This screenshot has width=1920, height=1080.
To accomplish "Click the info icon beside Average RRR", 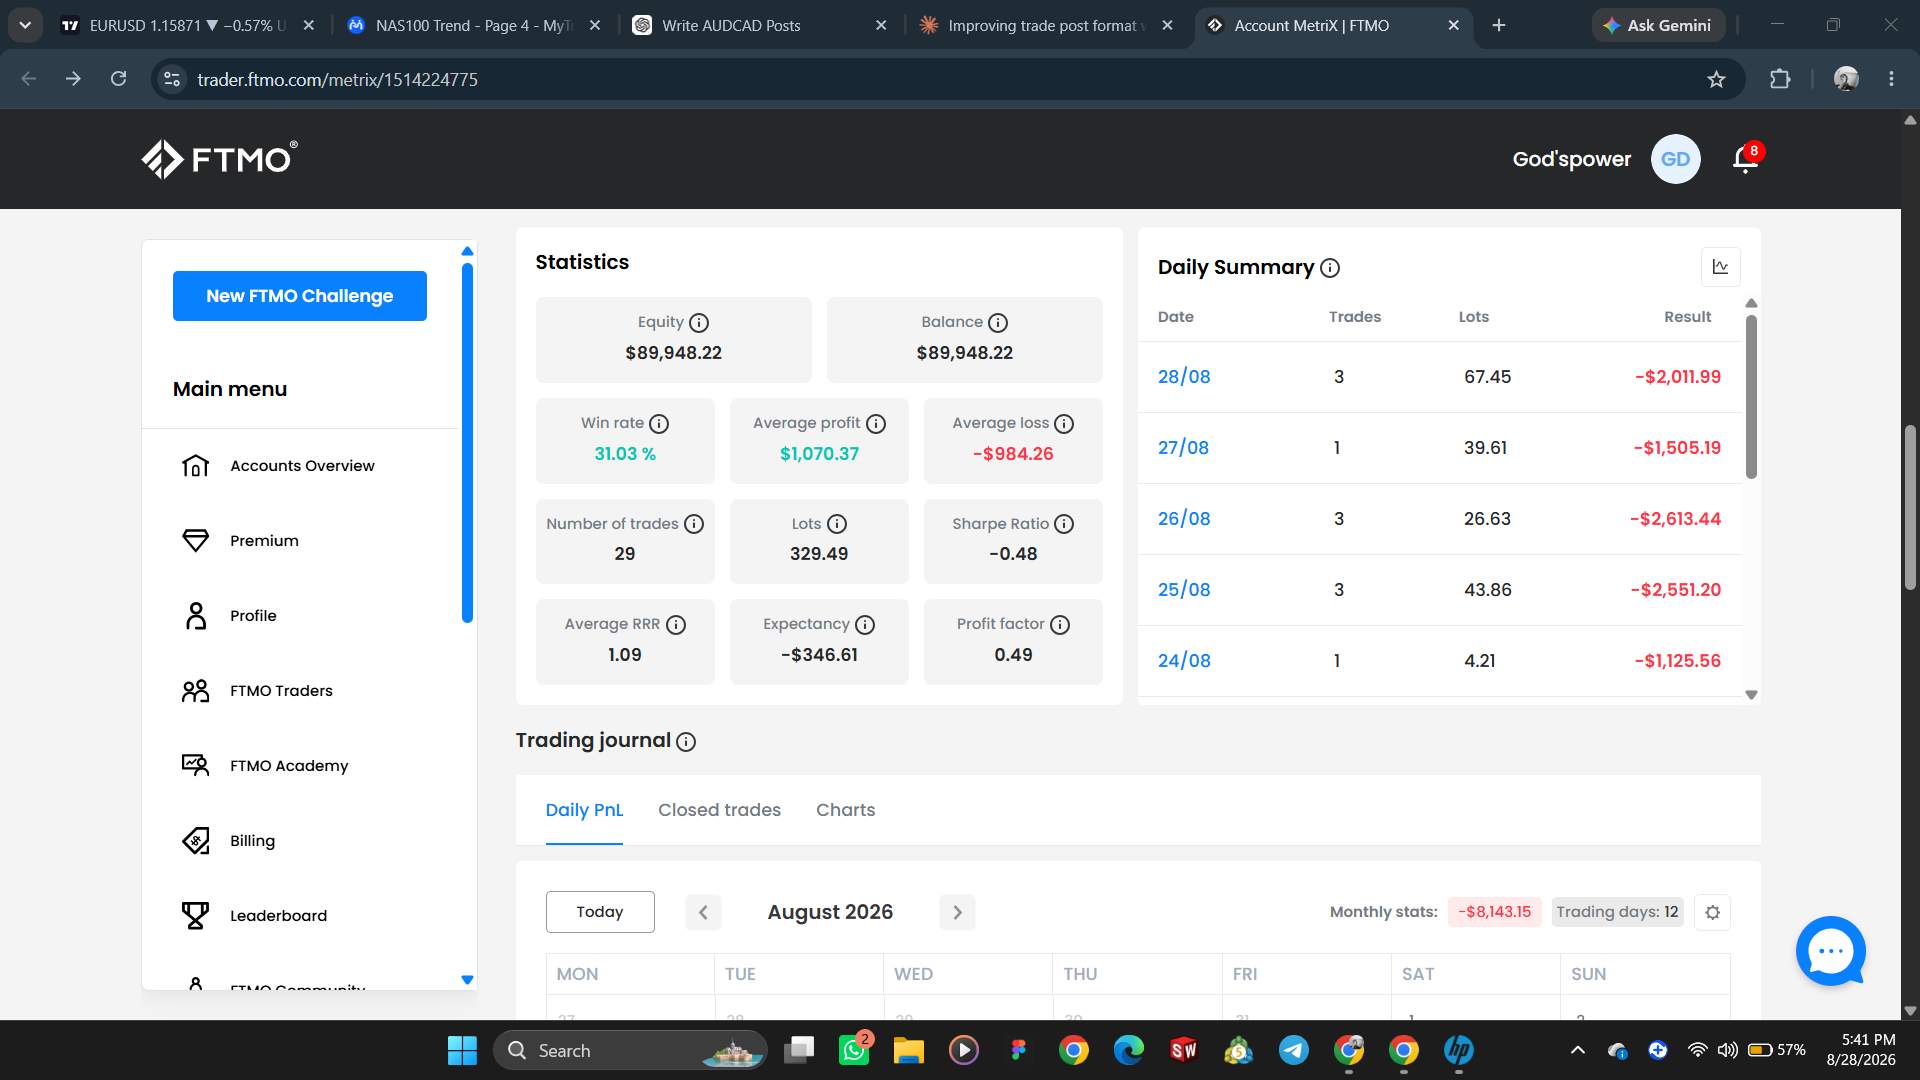I will pos(676,625).
